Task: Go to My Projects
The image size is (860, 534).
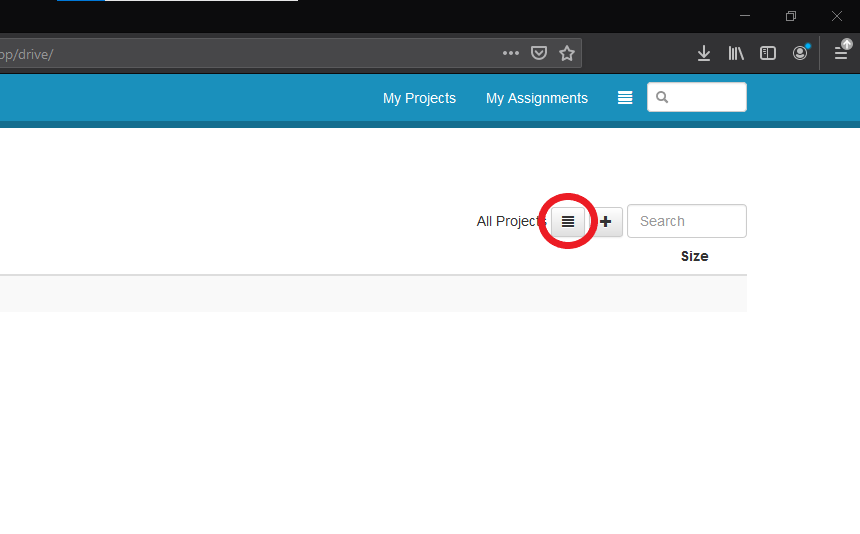Action: [419, 98]
